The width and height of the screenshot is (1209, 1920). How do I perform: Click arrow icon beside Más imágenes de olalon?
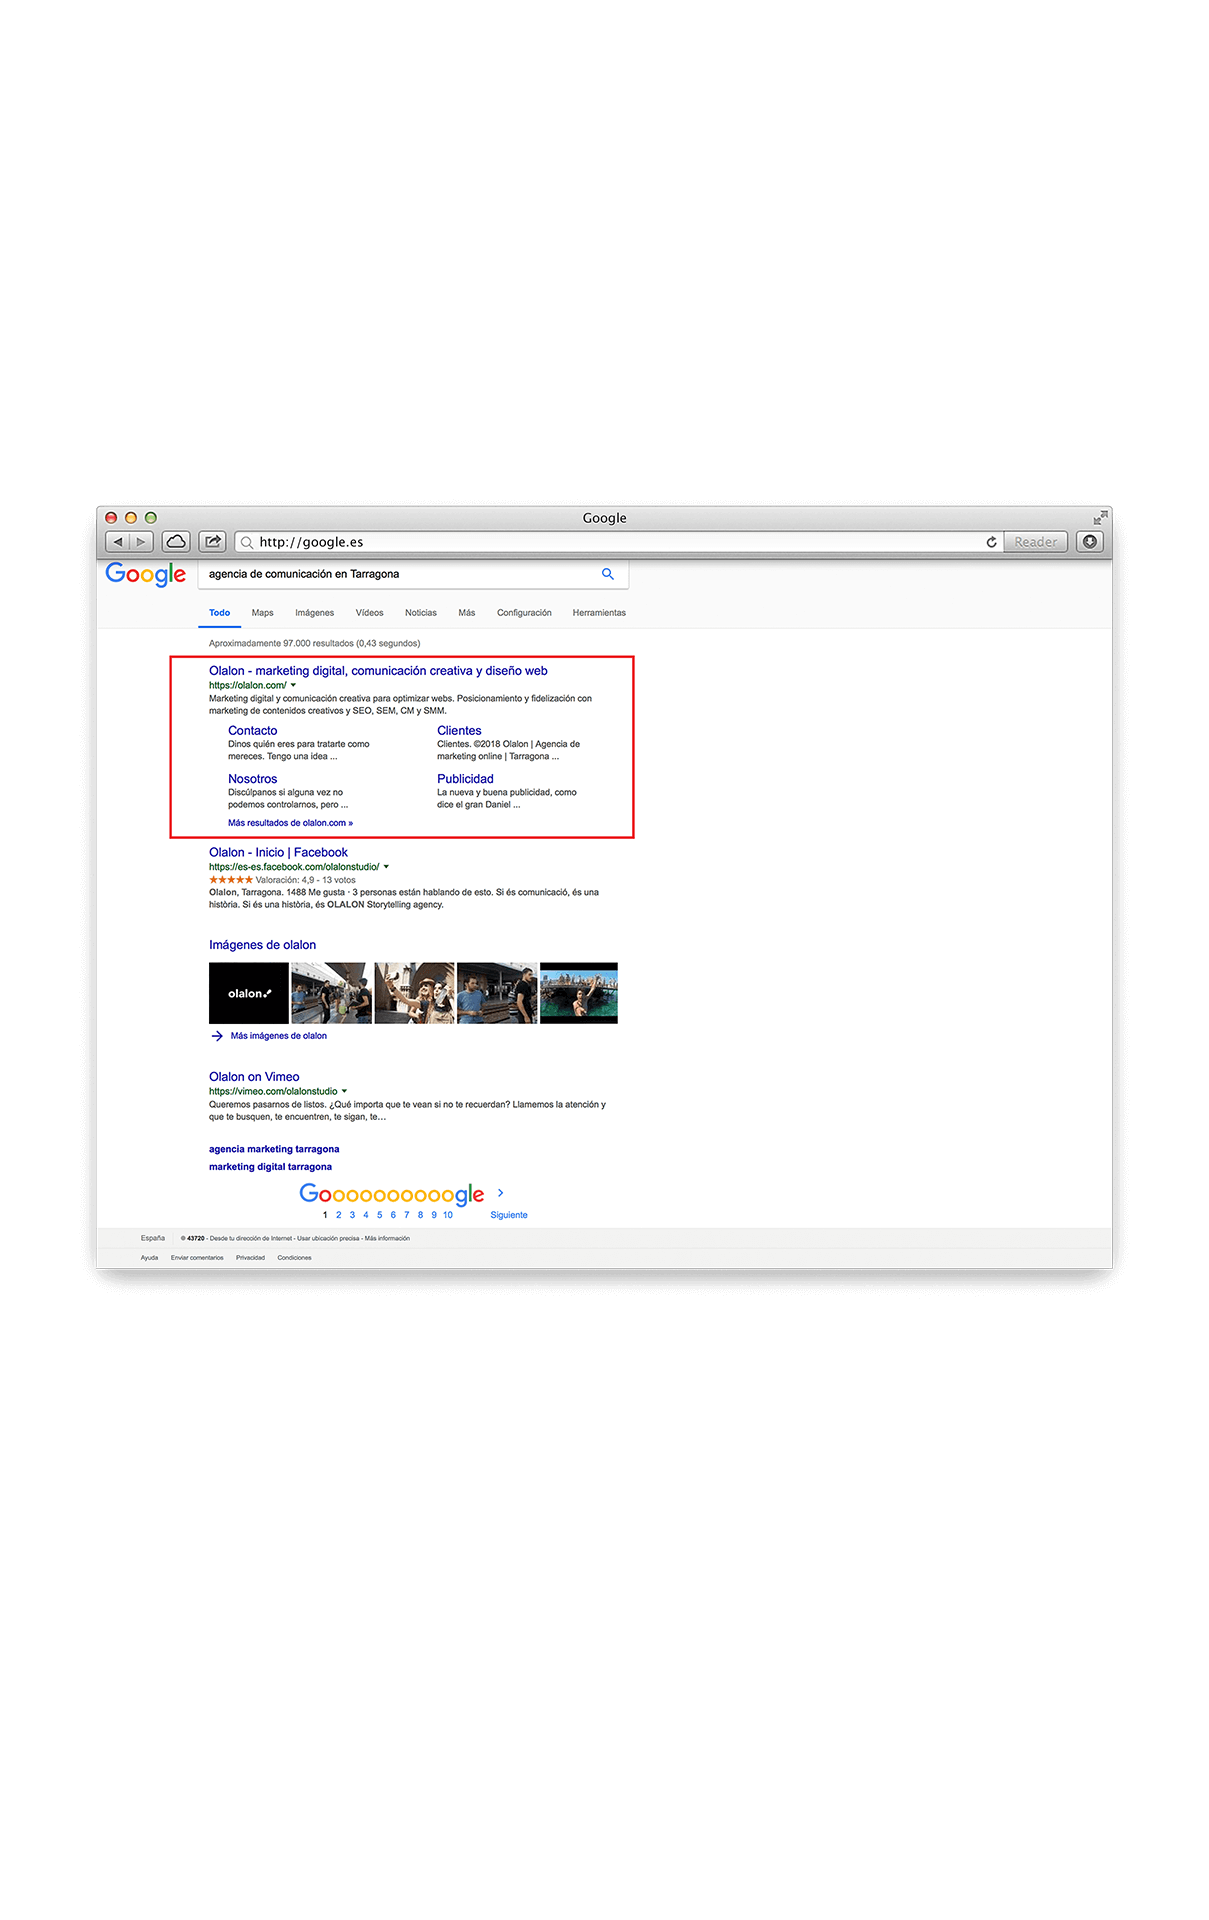coord(217,1036)
